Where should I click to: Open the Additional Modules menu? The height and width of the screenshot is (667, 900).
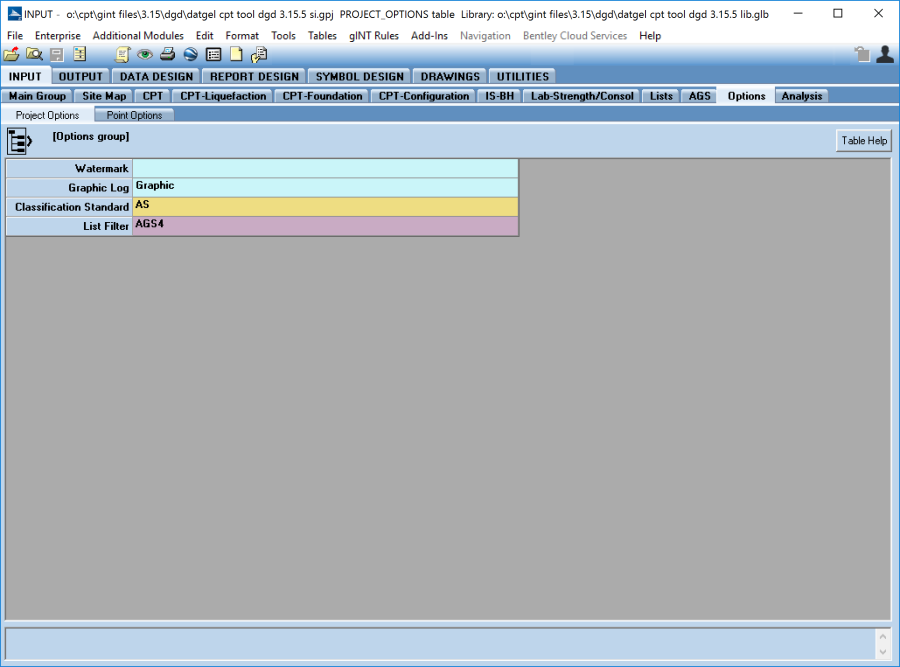coord(138,36)
